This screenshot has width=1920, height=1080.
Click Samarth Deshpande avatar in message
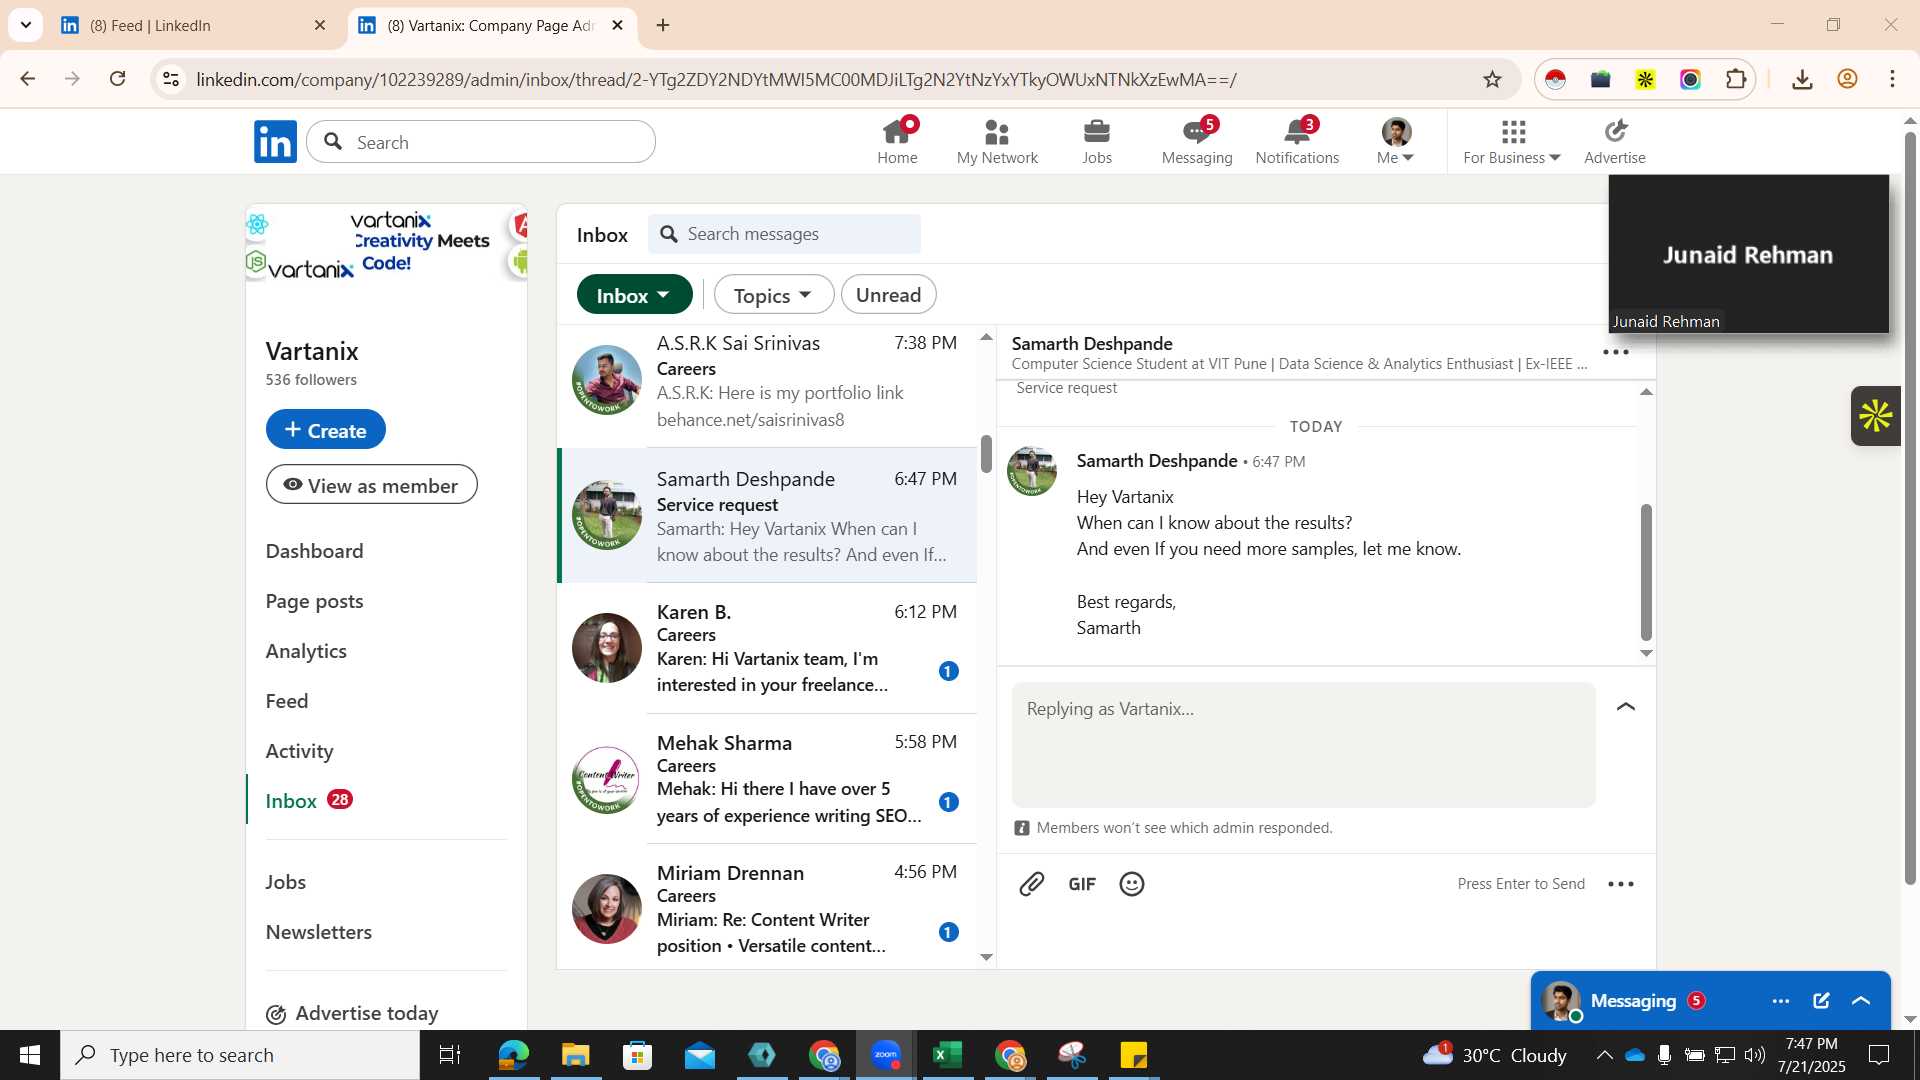pos(1031,471)
